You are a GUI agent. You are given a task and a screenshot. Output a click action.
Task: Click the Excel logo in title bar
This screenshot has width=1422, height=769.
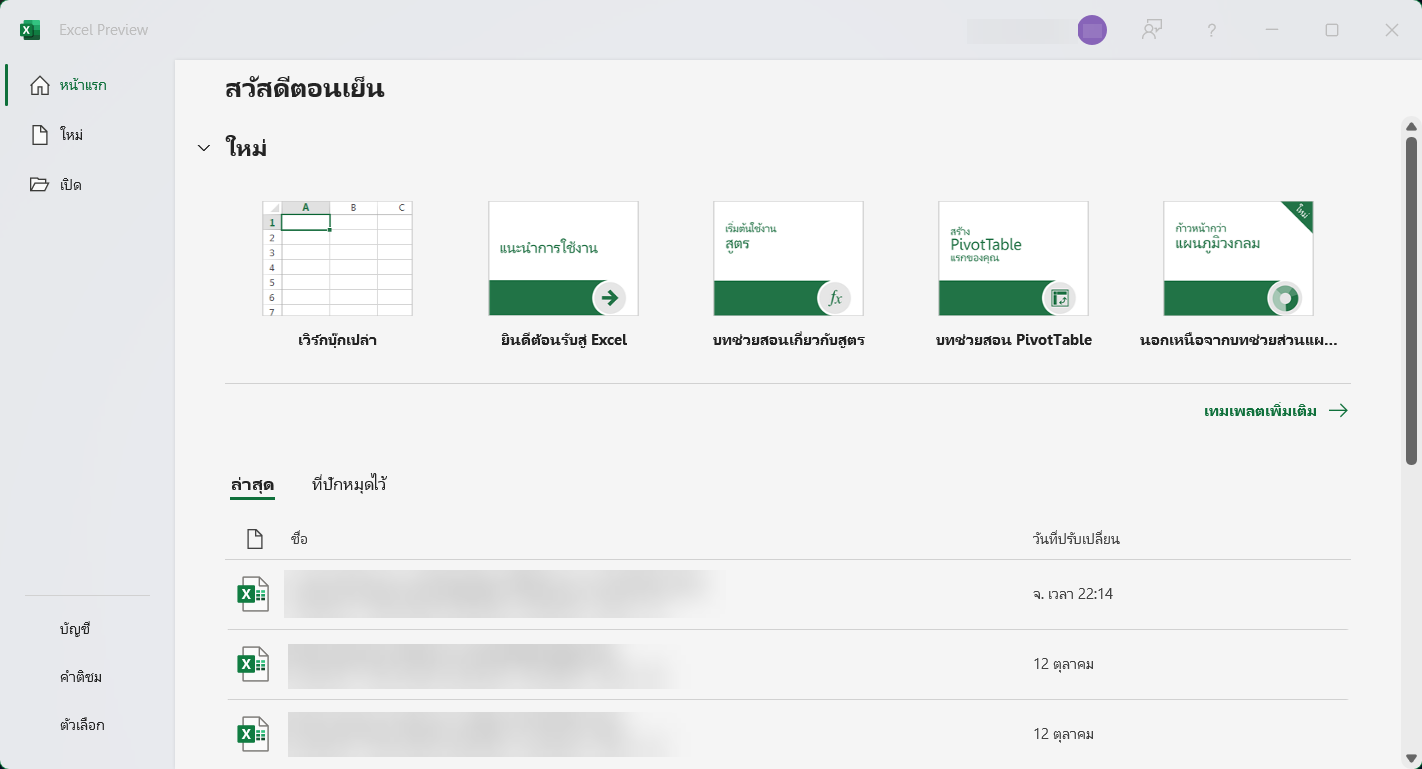click(30, 30)
